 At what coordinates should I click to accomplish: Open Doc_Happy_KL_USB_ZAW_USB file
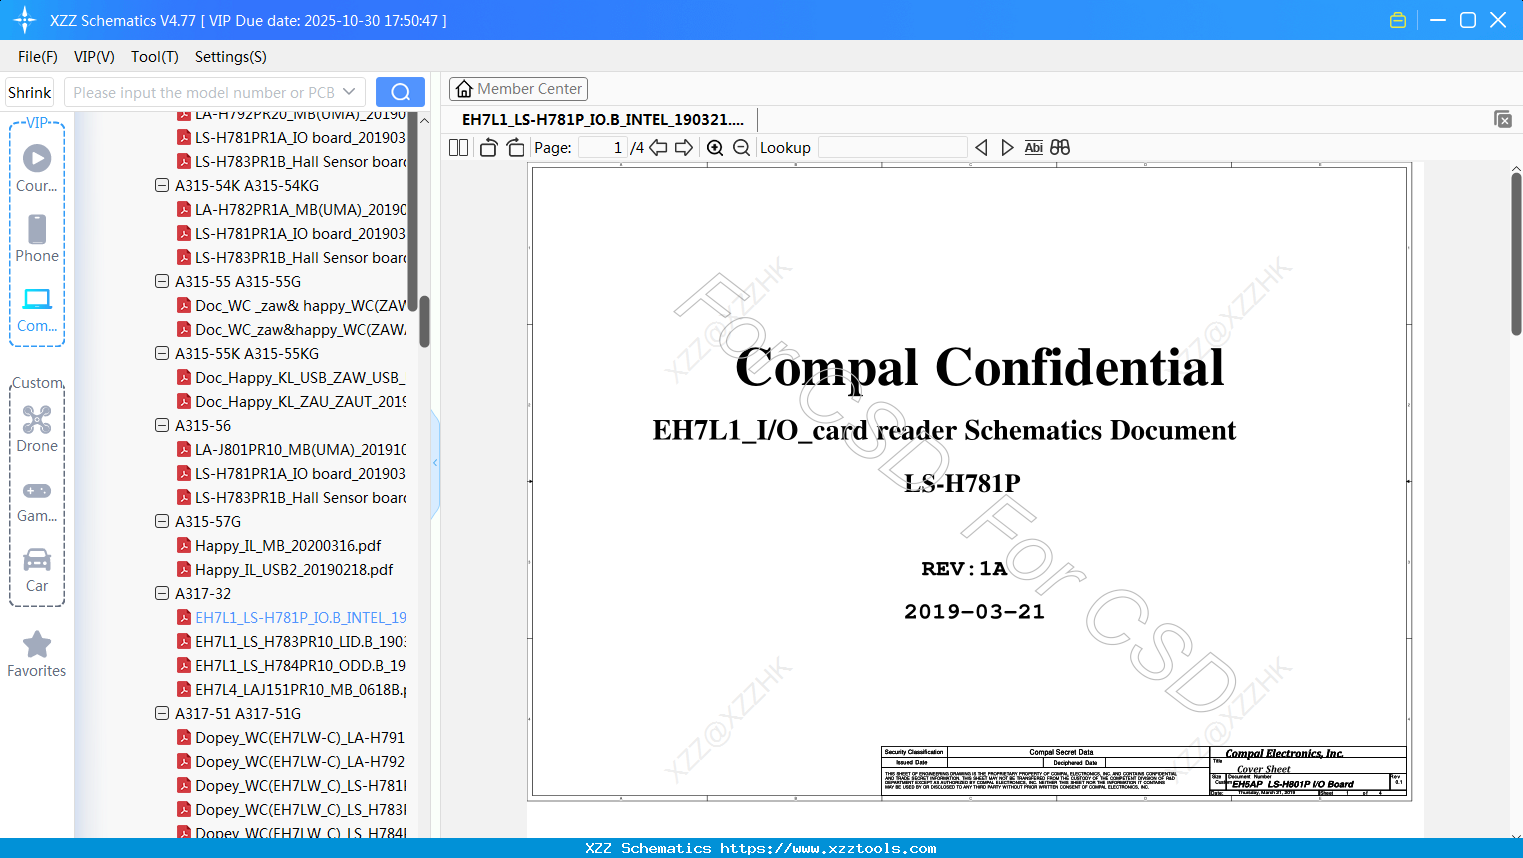[300, 377]
